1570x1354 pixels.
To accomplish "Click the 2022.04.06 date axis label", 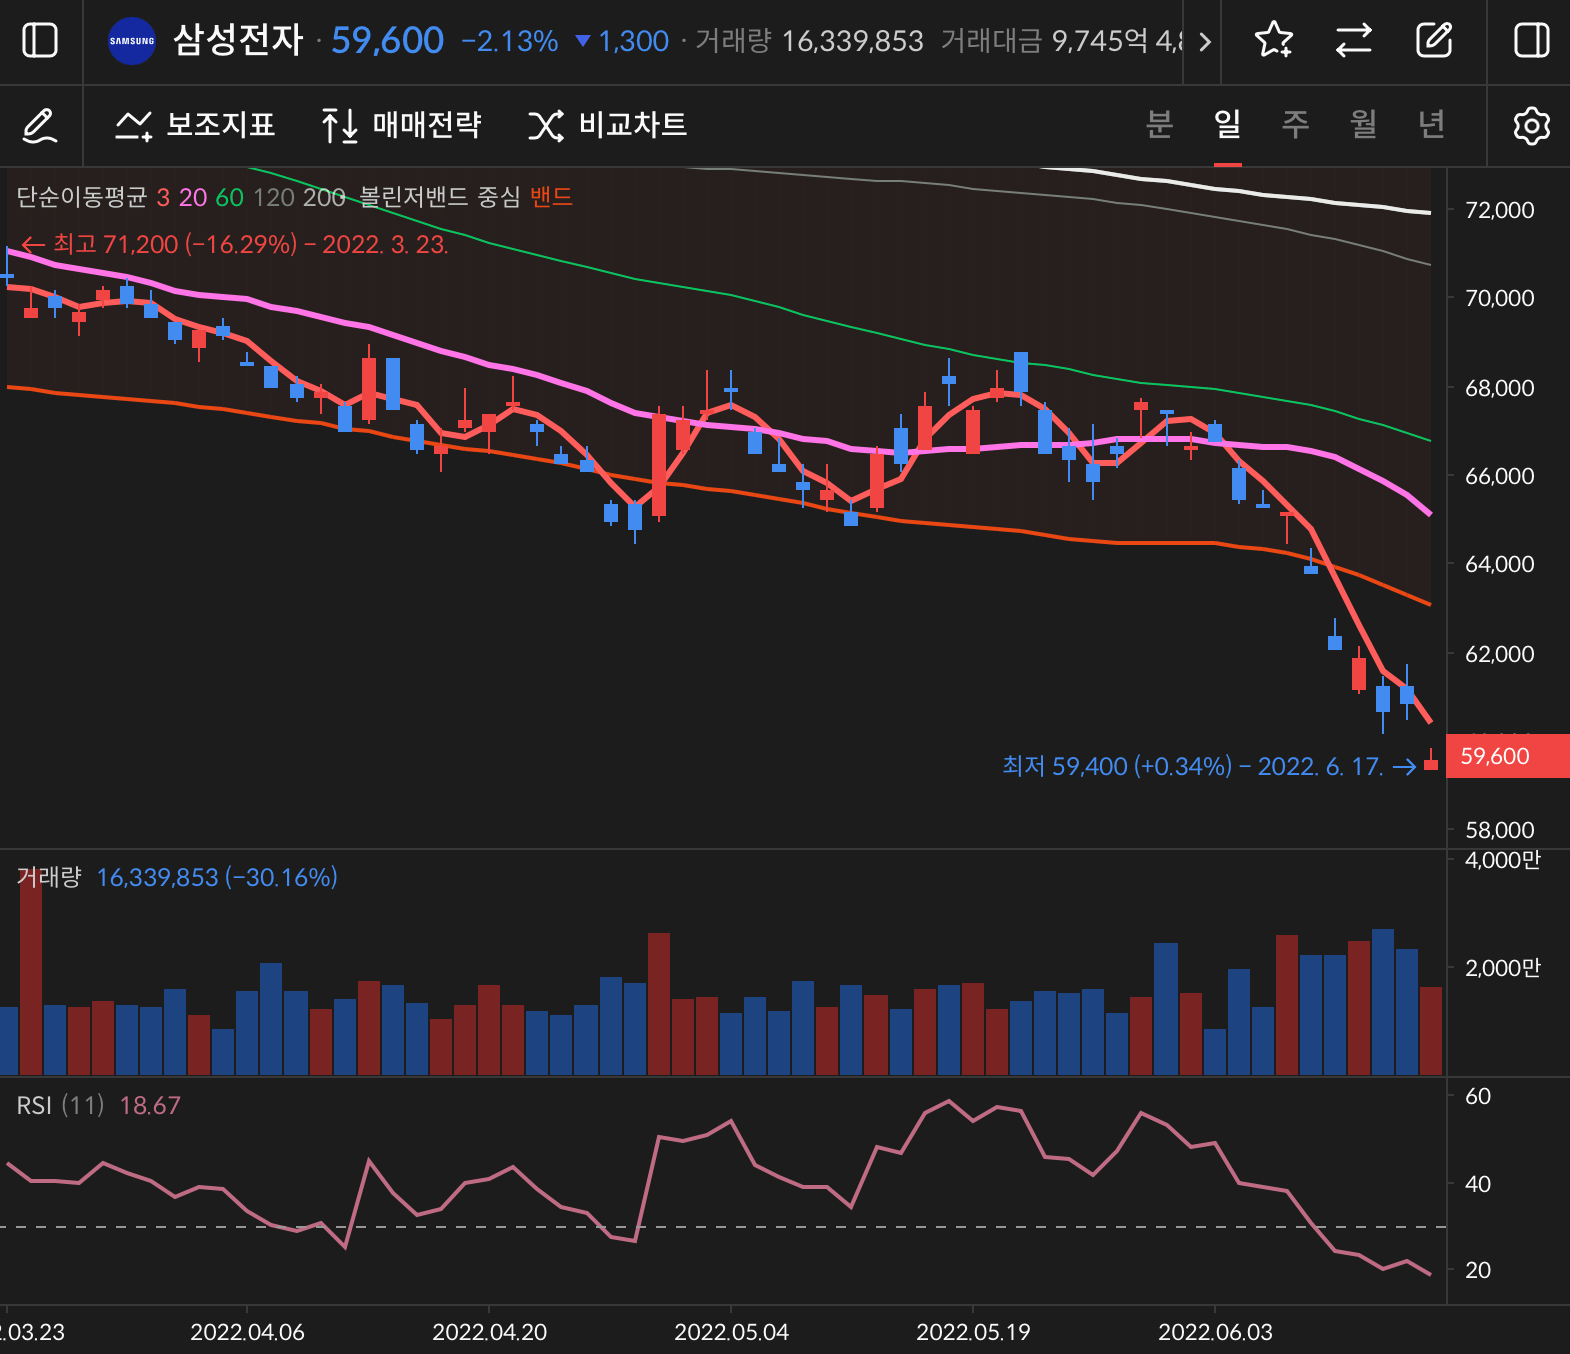I will (x=247, y=1332).
